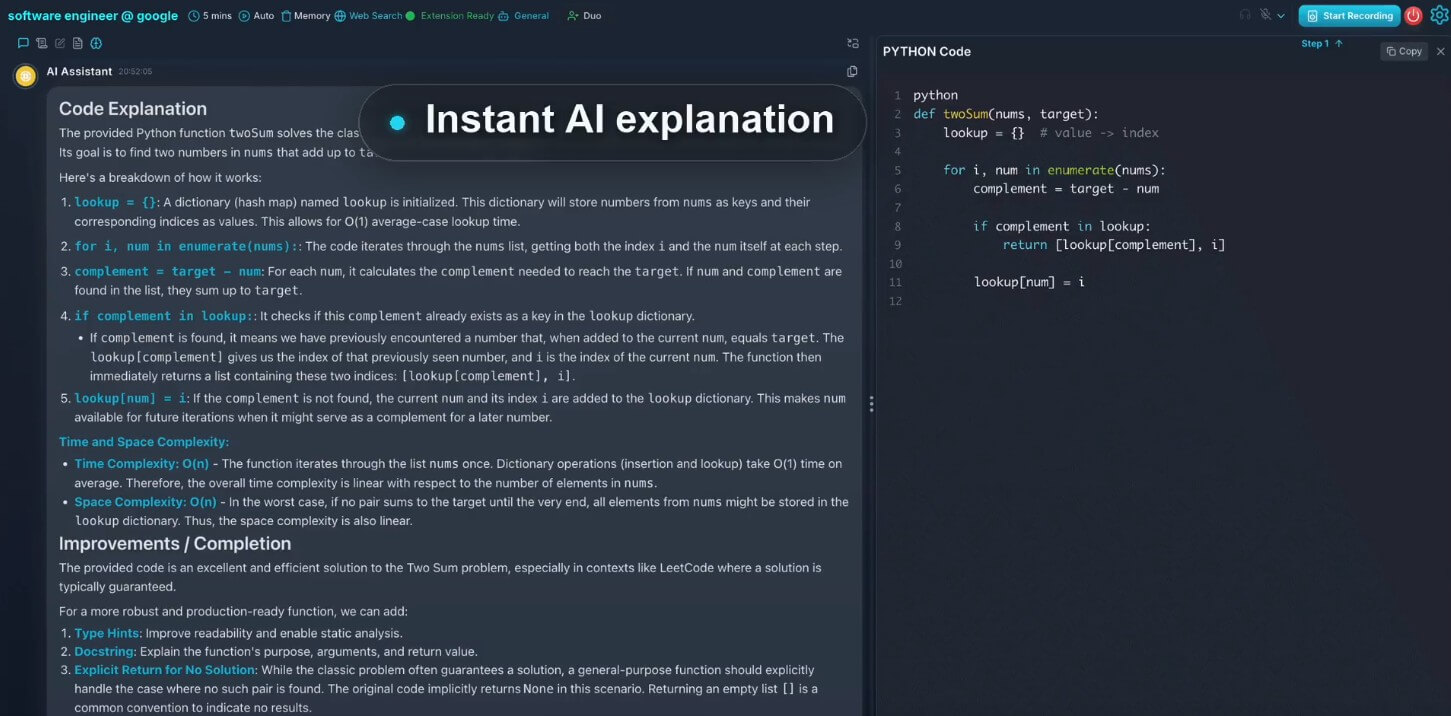
Task: Click the edit pencil icon in the toolbar
Action: (x=60, y=43)
